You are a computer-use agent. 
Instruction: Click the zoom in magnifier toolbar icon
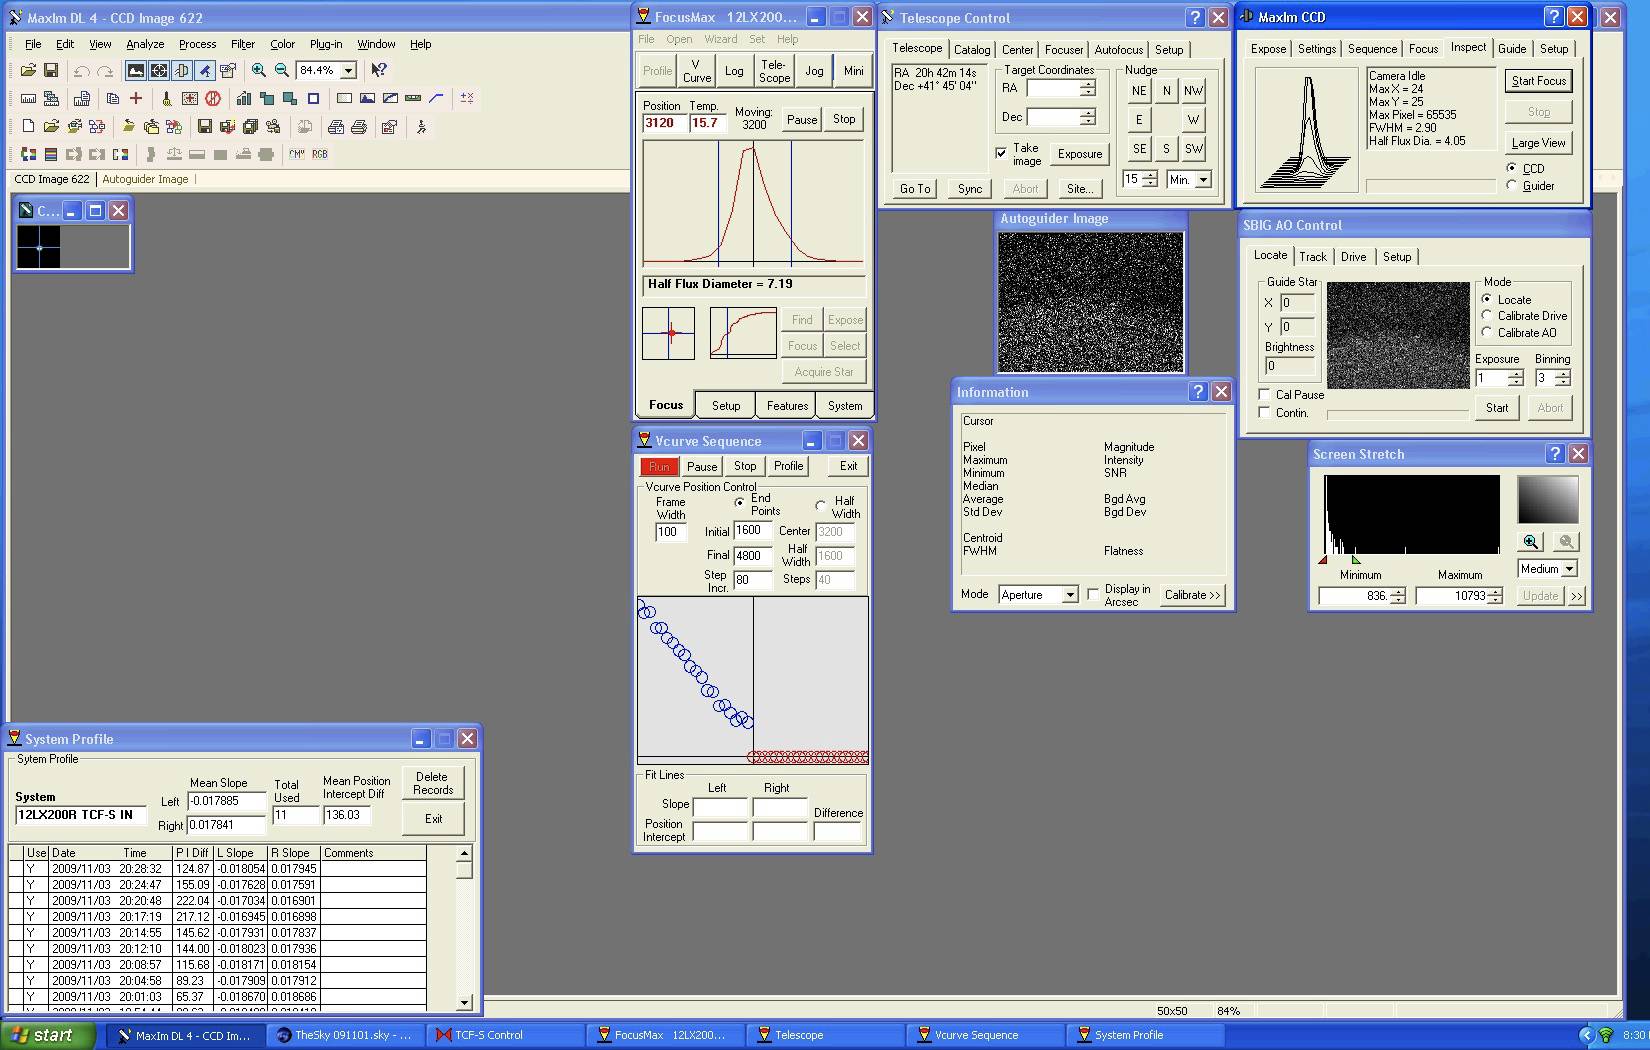pos(259,70)
